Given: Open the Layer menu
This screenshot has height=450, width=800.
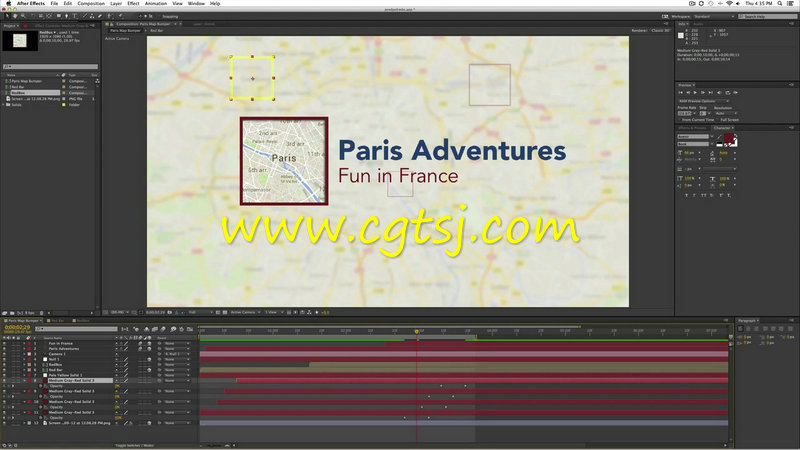Looking at the screenshot, I should (116, 3).
